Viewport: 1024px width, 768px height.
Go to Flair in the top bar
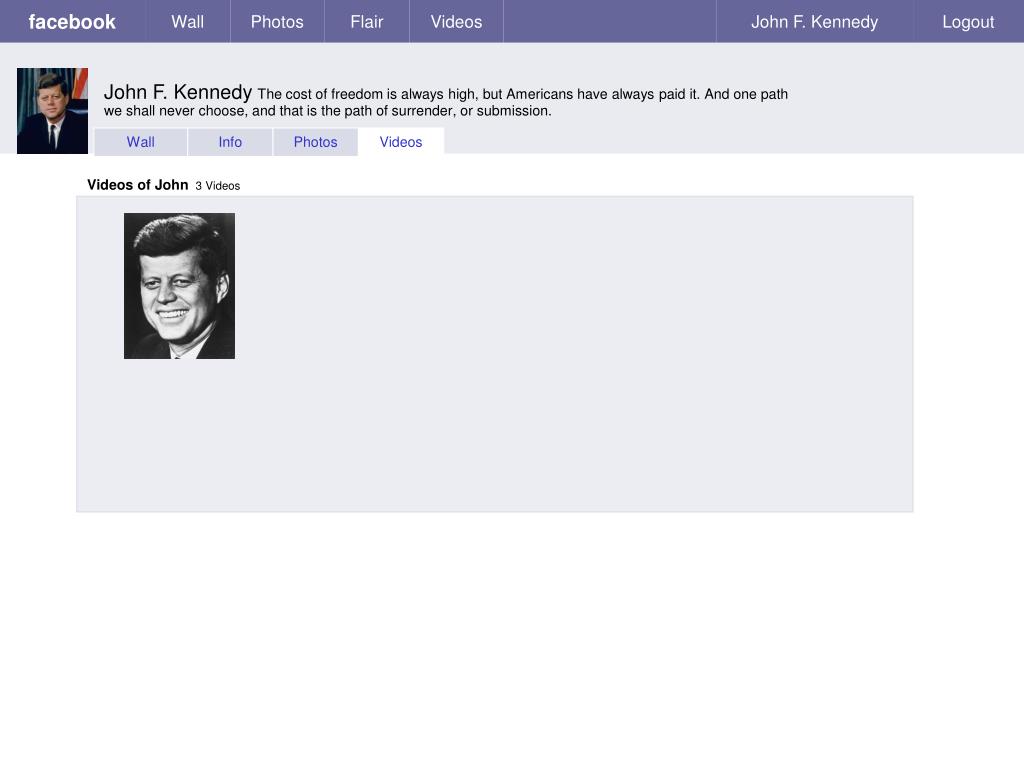tap(366, 22)
